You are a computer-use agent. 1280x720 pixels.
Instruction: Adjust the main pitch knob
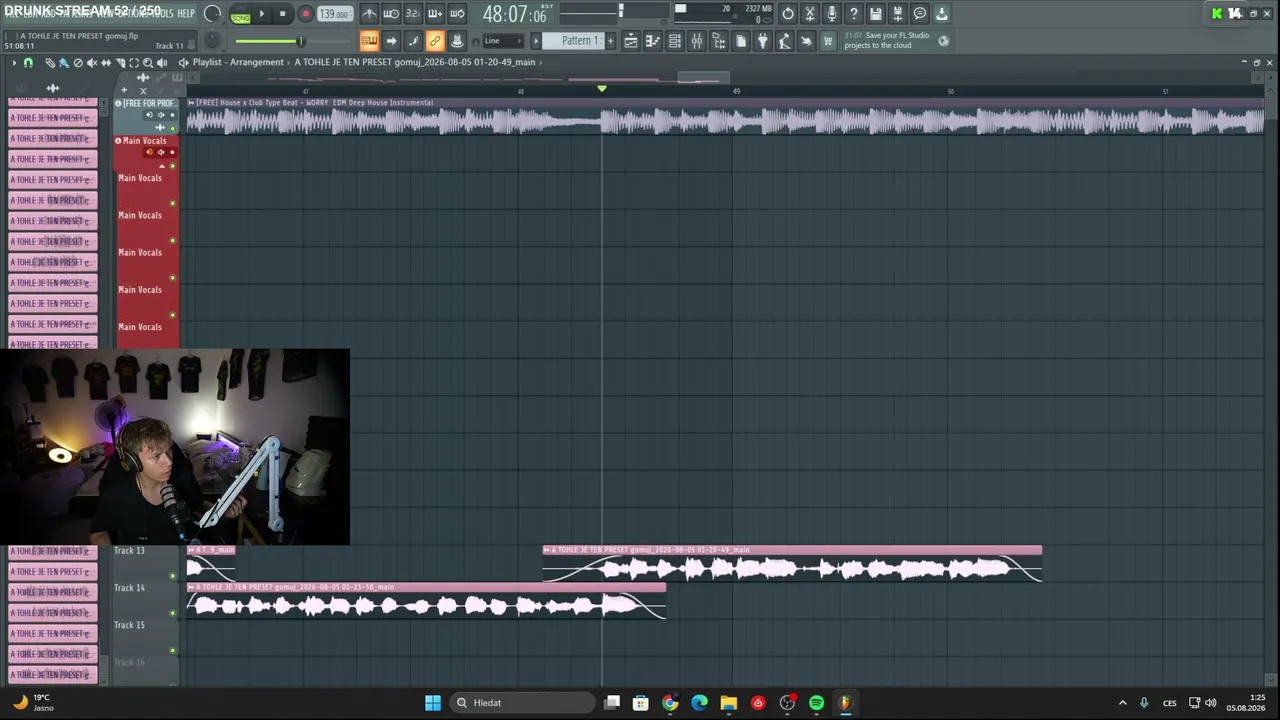tap(212, 41)
